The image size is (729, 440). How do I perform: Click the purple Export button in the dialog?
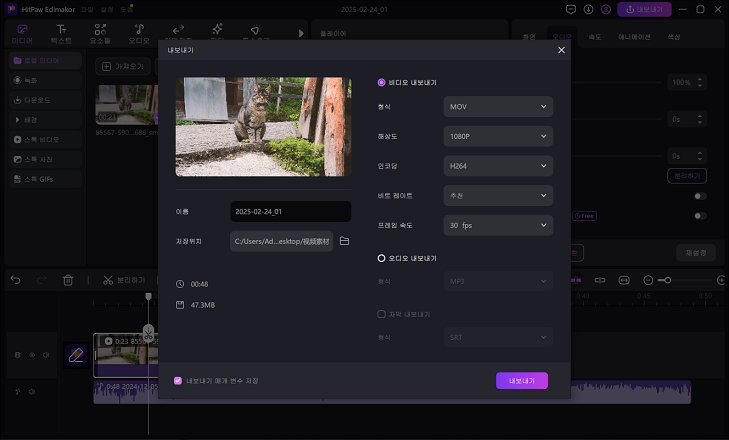tap(522, 380)
